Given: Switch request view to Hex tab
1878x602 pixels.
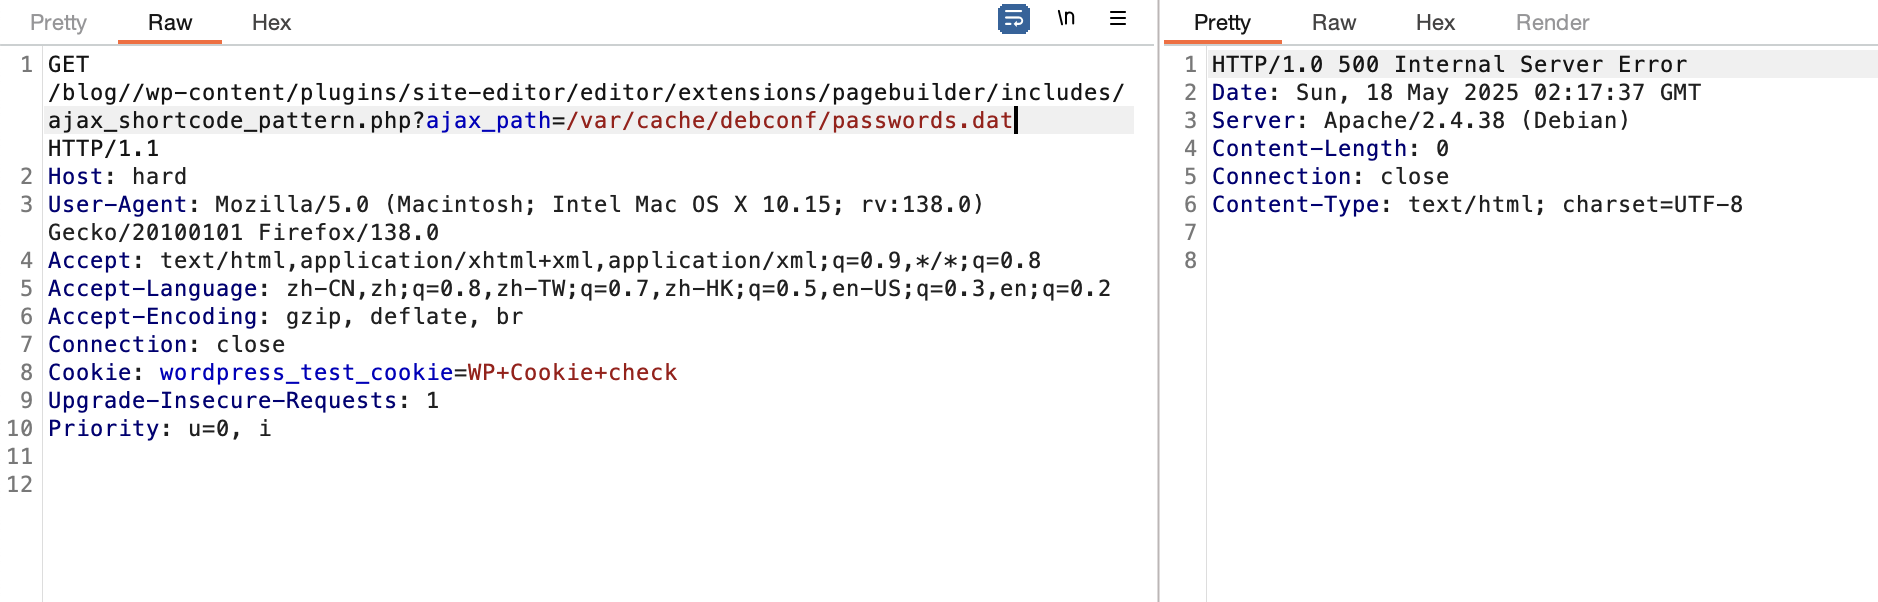Looking at the screenshot, I should point(271,22).
